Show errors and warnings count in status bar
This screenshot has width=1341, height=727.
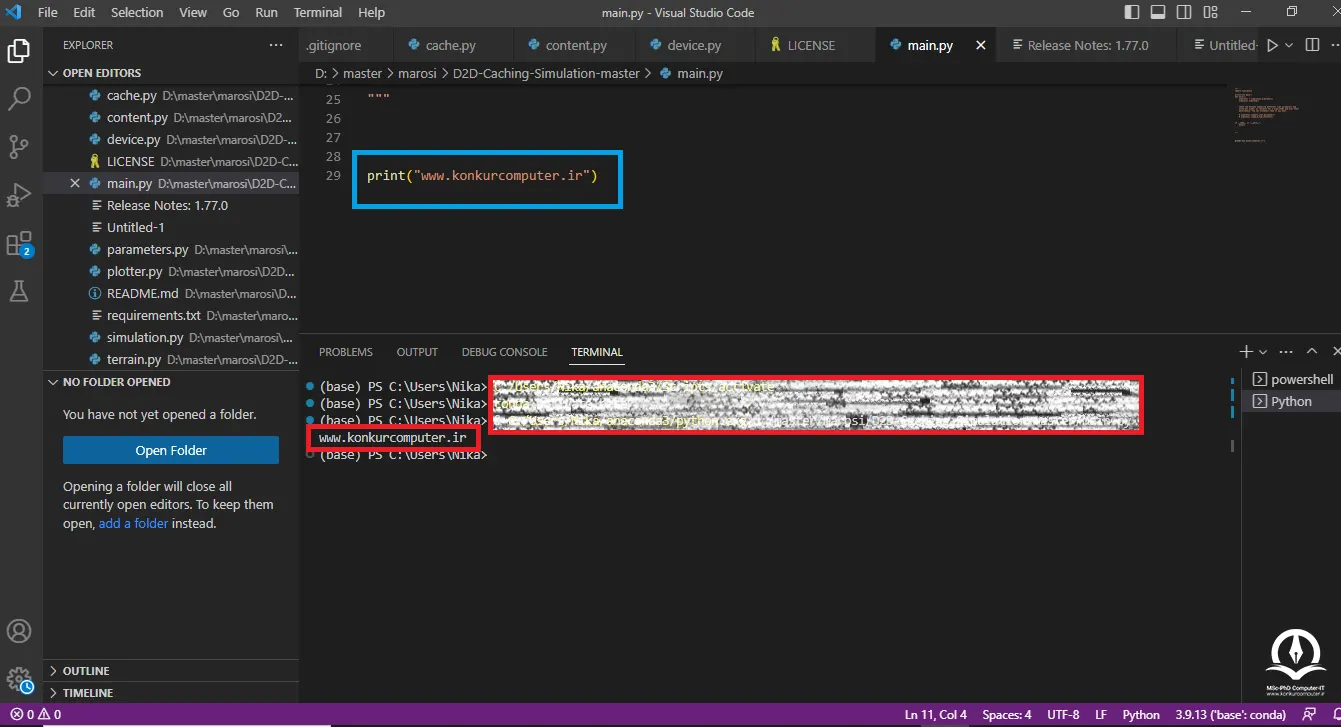[x=36, y=715]
